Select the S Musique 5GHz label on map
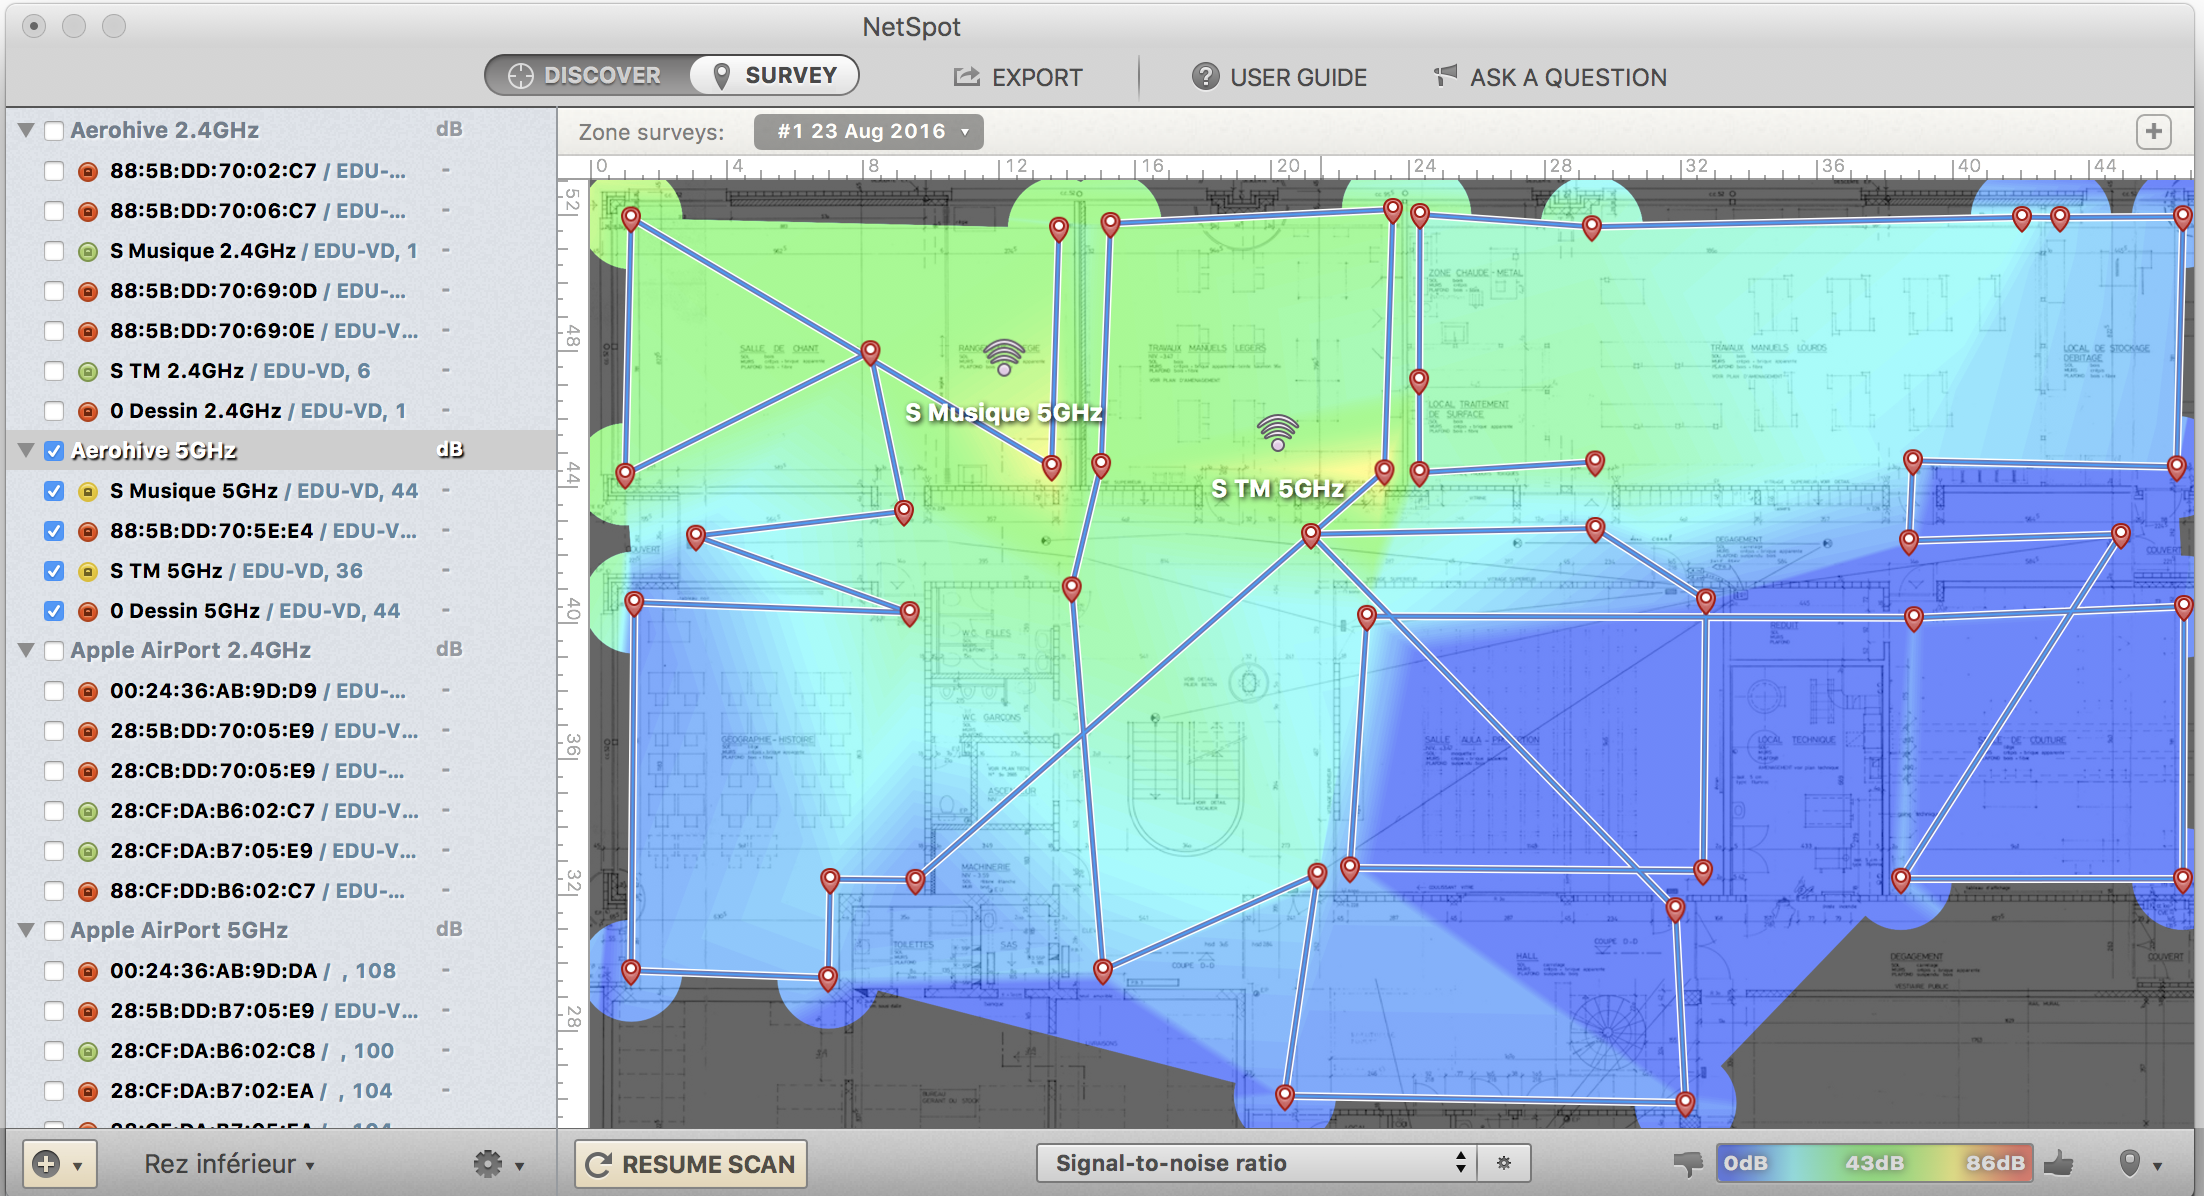 pyautogui.click(x=1004, y=413)
